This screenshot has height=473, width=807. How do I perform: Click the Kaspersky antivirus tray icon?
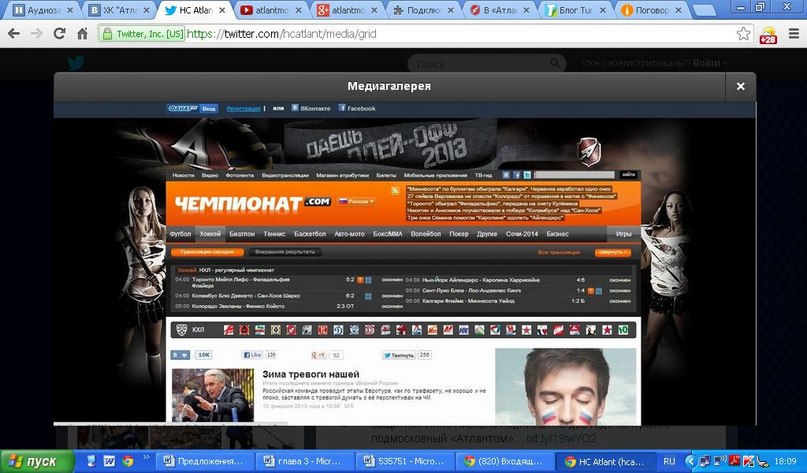(748, 461)
